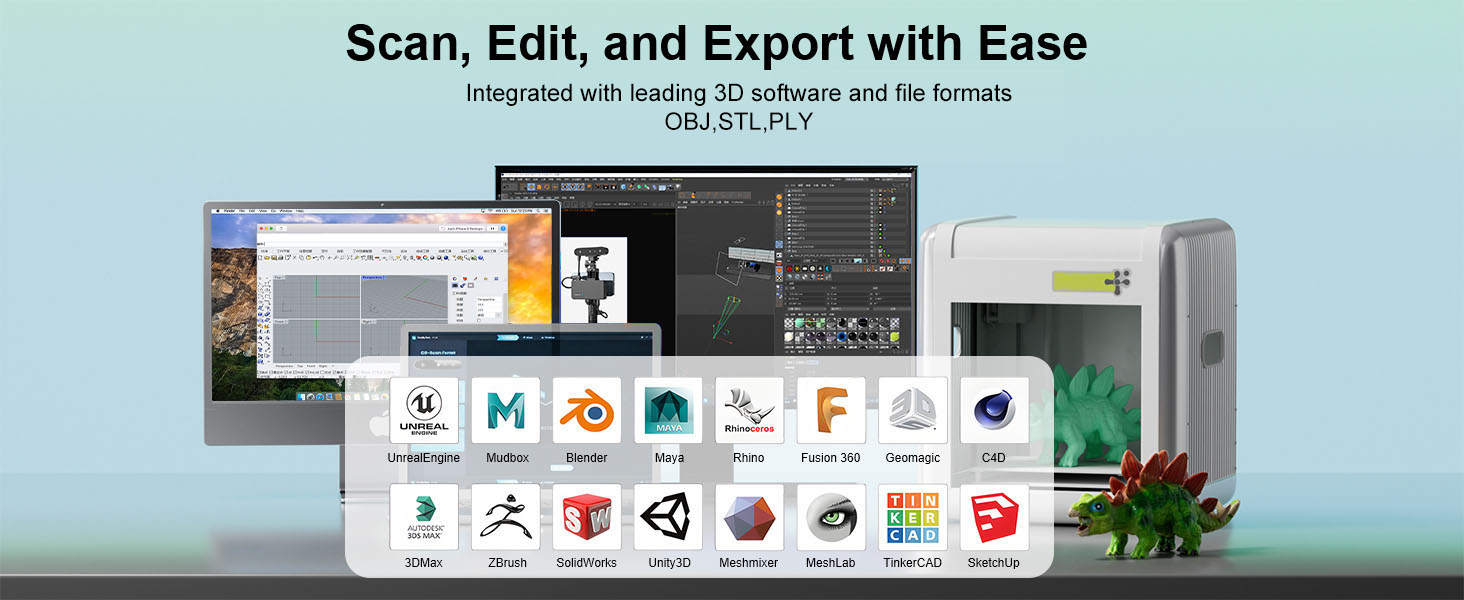This screenshot has width=1464, height=600.
Task: Open the C4D sphere icon
Action: pos(994,410)
